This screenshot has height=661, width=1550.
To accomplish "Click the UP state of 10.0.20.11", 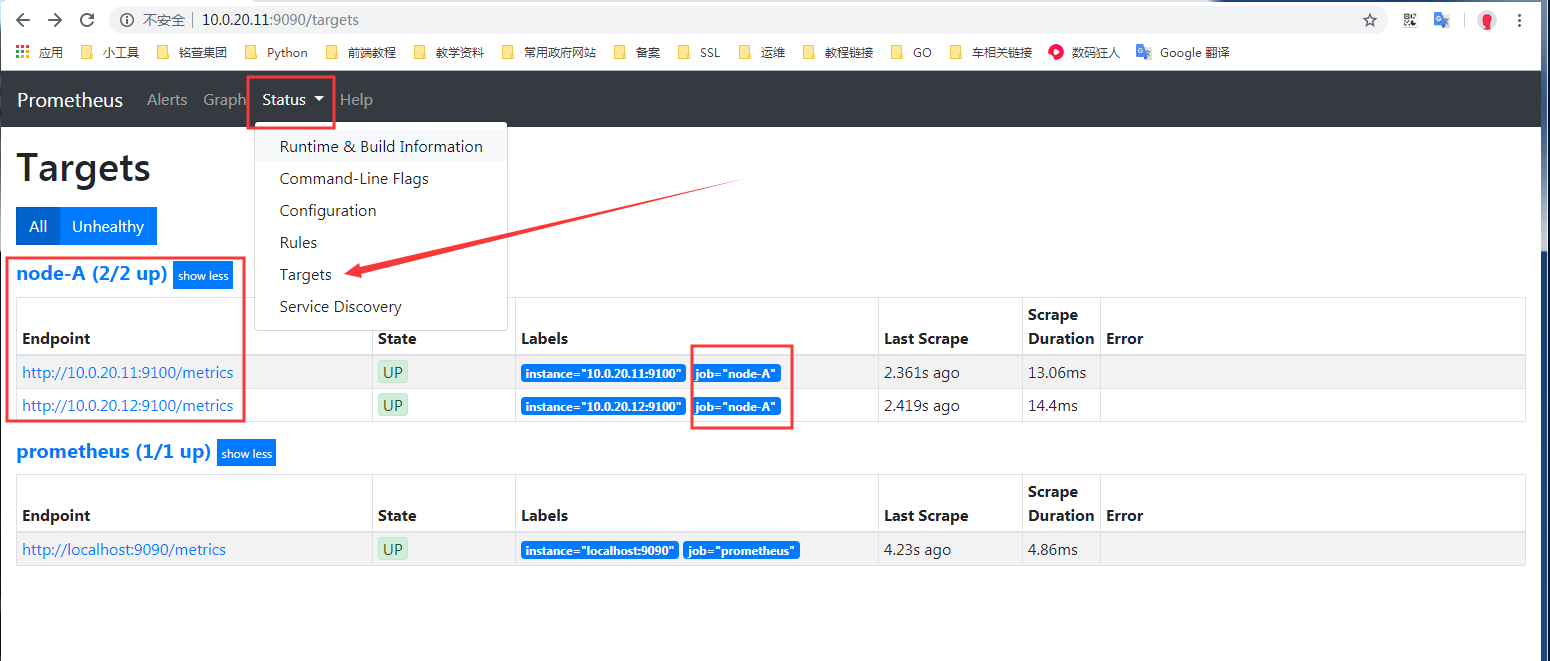I will tap(393, 373).
